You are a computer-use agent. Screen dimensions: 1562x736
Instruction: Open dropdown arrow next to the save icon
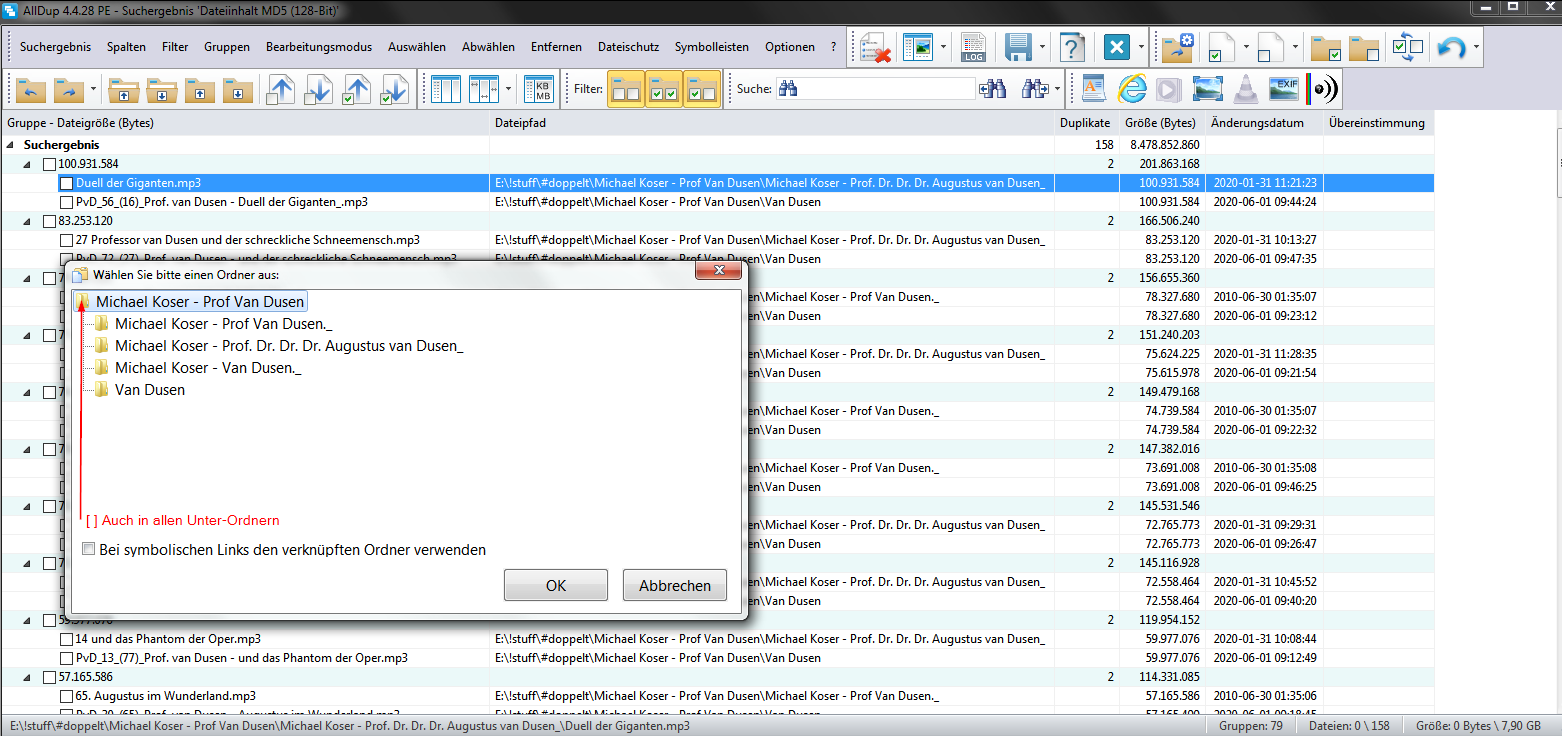1042,48
